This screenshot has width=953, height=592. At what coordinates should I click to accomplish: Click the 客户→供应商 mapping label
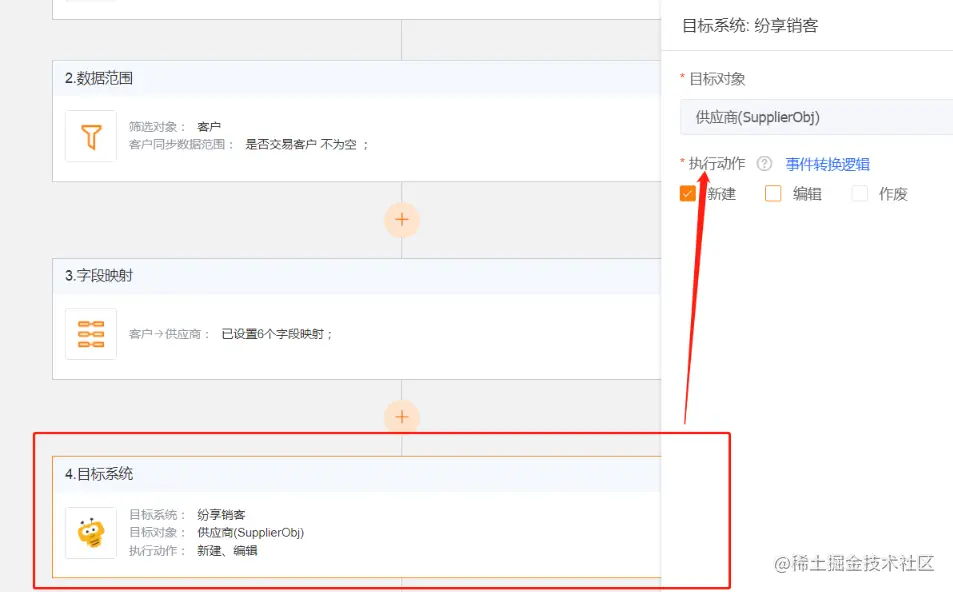168,334
